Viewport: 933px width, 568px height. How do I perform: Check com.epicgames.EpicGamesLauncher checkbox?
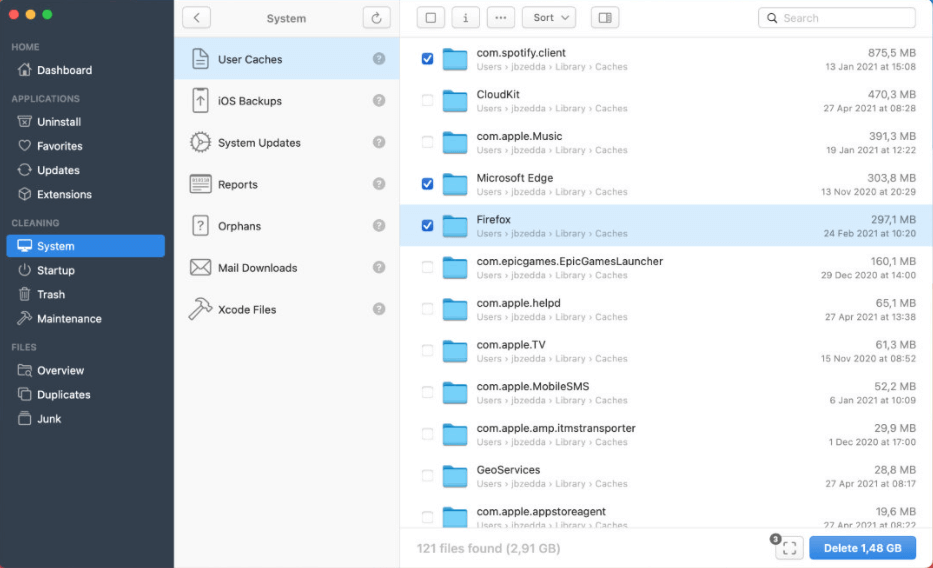pyautogui.click(x=427, y=266)
